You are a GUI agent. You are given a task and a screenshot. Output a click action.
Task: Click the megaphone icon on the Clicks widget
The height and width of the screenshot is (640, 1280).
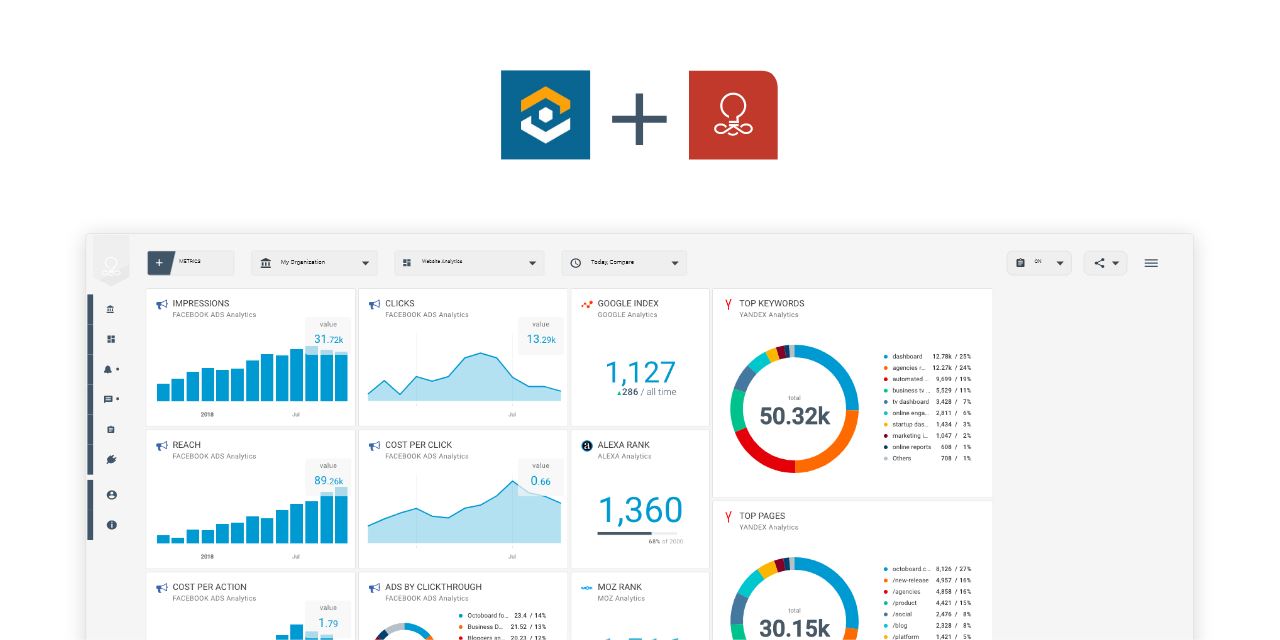tap(375, 304)
